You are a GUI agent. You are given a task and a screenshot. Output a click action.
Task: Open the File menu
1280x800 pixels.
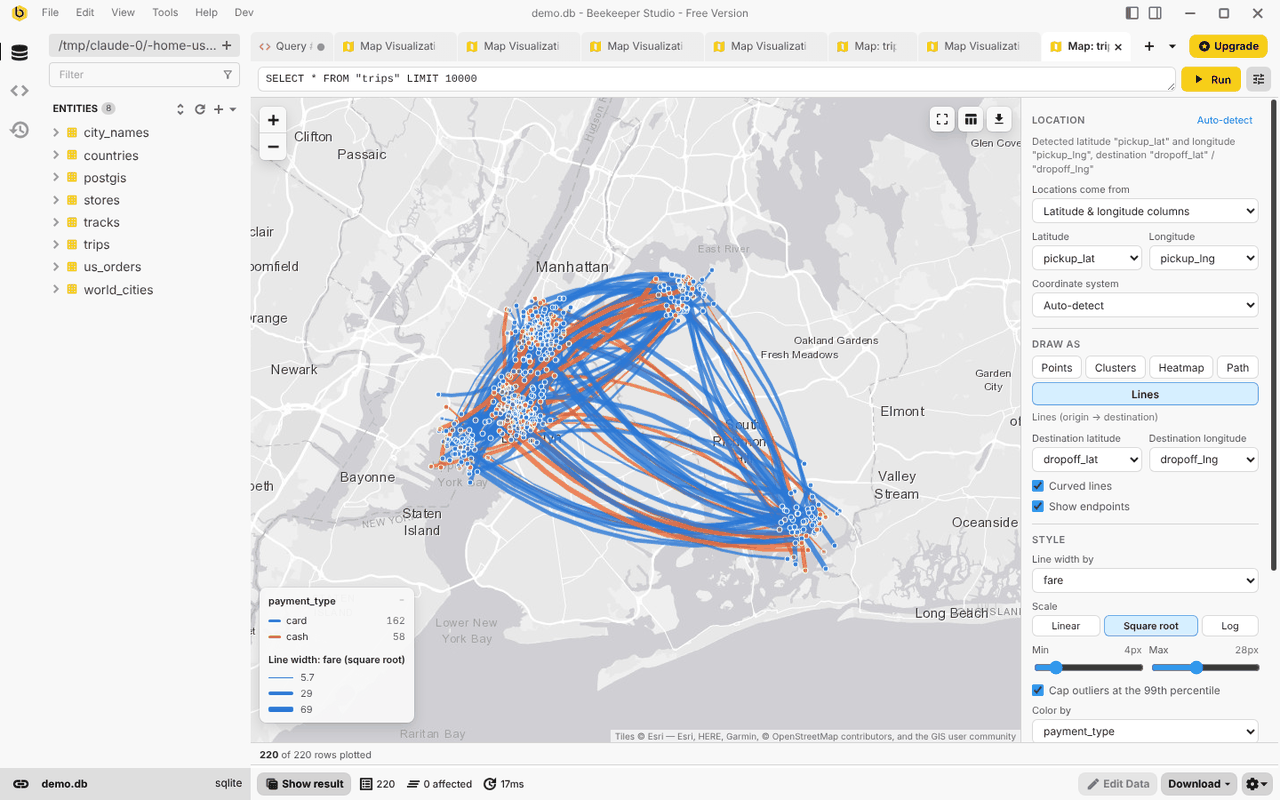50,13
